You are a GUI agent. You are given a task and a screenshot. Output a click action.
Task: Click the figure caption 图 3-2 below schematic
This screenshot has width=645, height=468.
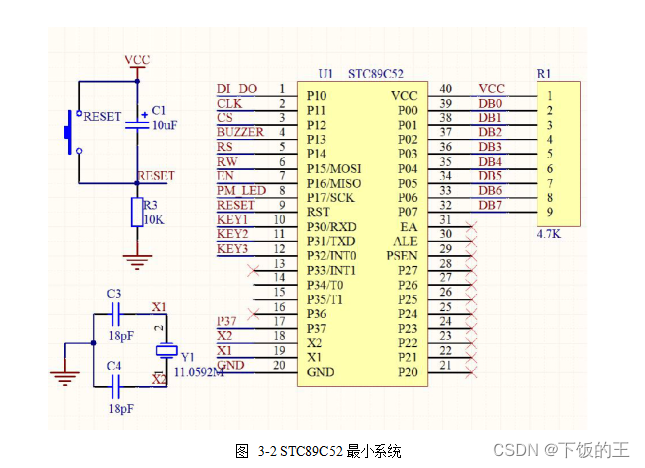[x=318, y=451]
